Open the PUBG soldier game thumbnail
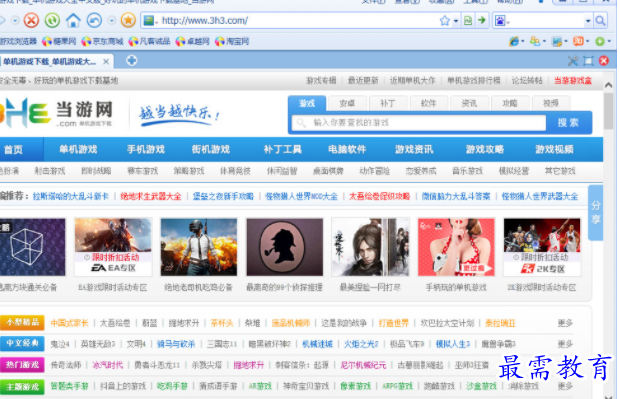The image size is (620, 399). [199, 247]
